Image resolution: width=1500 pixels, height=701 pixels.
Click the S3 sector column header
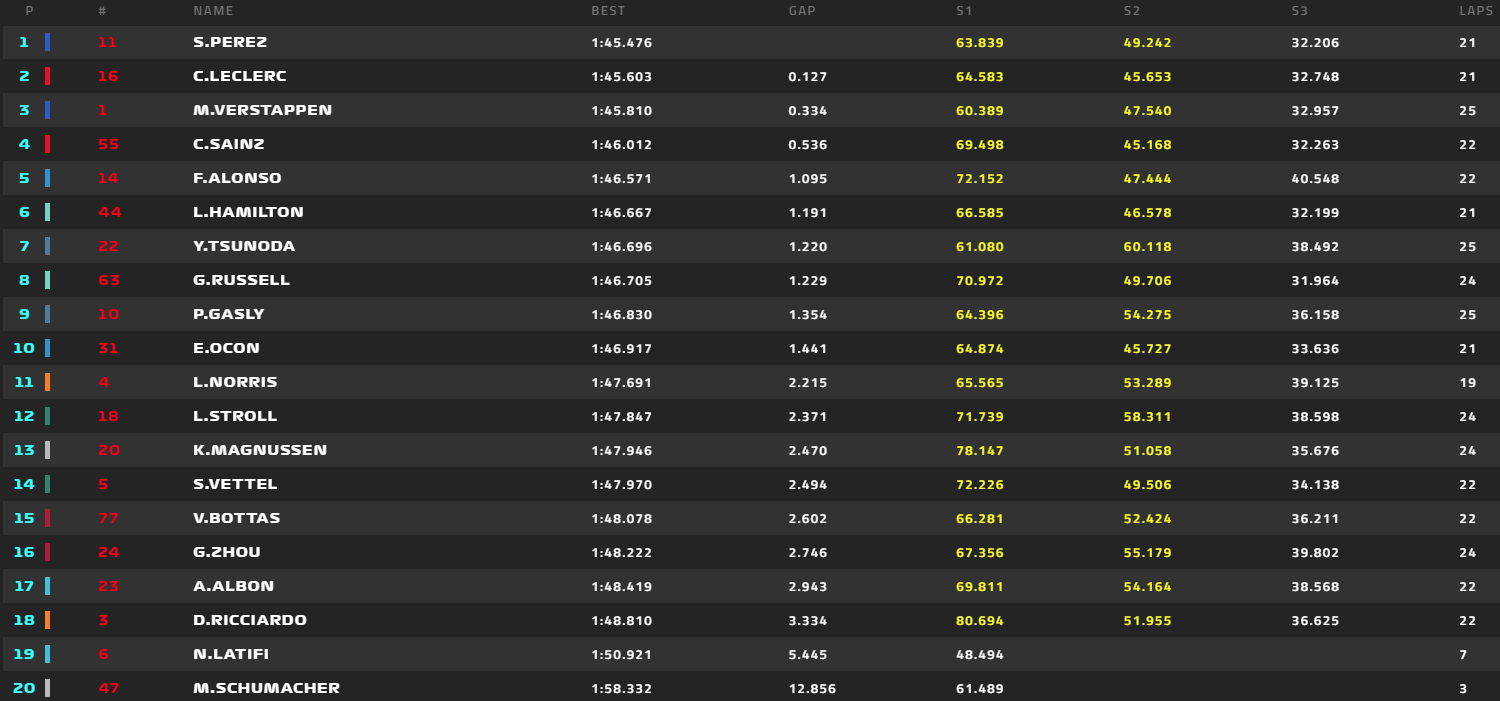(1300, 11)
